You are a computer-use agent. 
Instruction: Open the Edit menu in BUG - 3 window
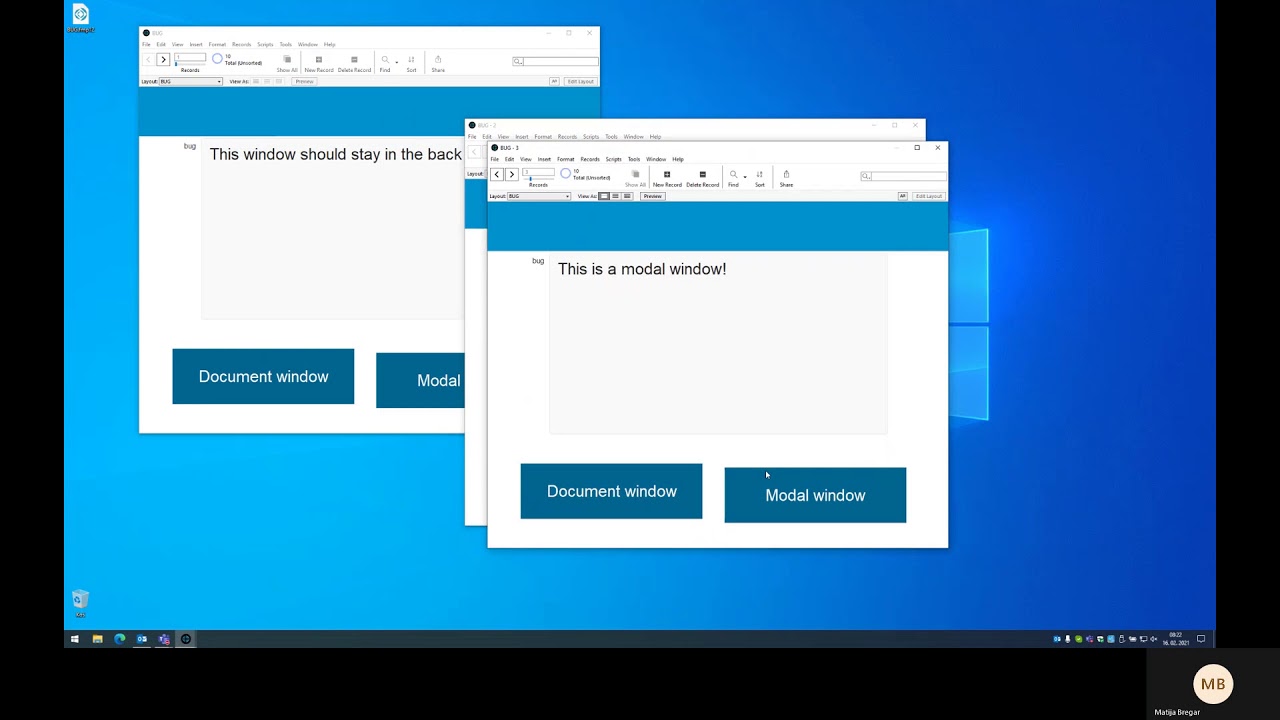[x=509, y=159]
